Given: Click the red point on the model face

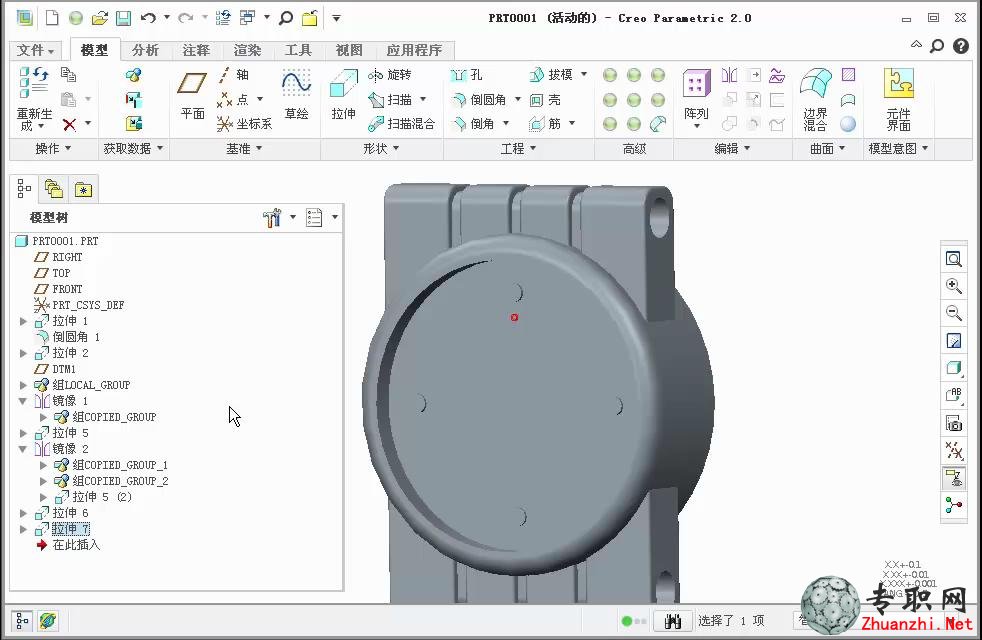Looking at the screenshot, I should pyautogui.click(x=514, y=317).
